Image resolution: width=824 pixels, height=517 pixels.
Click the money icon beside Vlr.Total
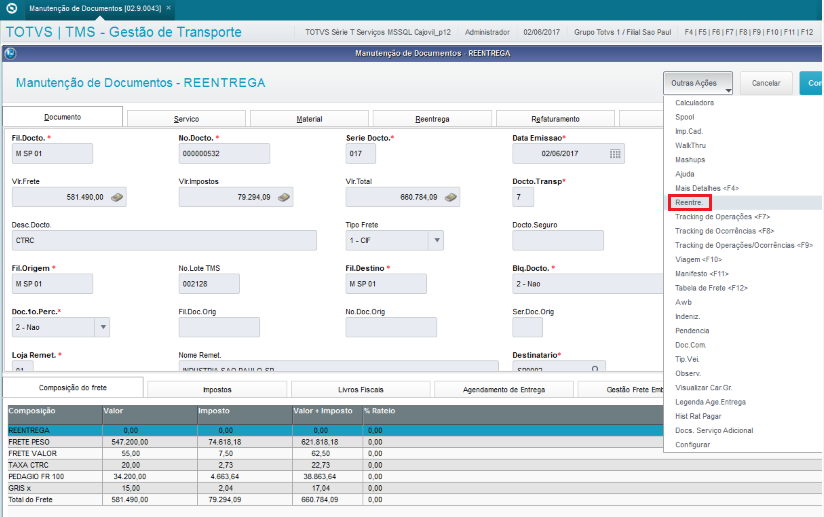451,198
